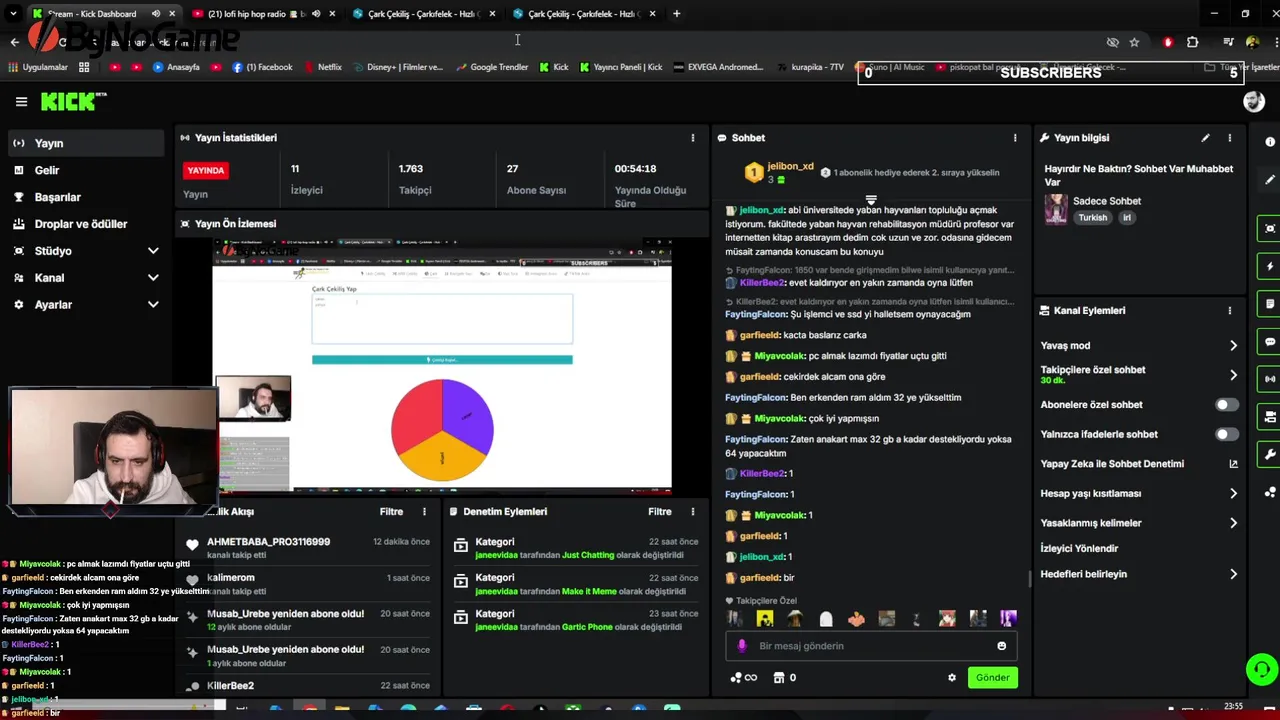This screenshot has height=720, width=1280.
Task: Open Yayın bilgisi three-dot options
Action: [1230, 138]
